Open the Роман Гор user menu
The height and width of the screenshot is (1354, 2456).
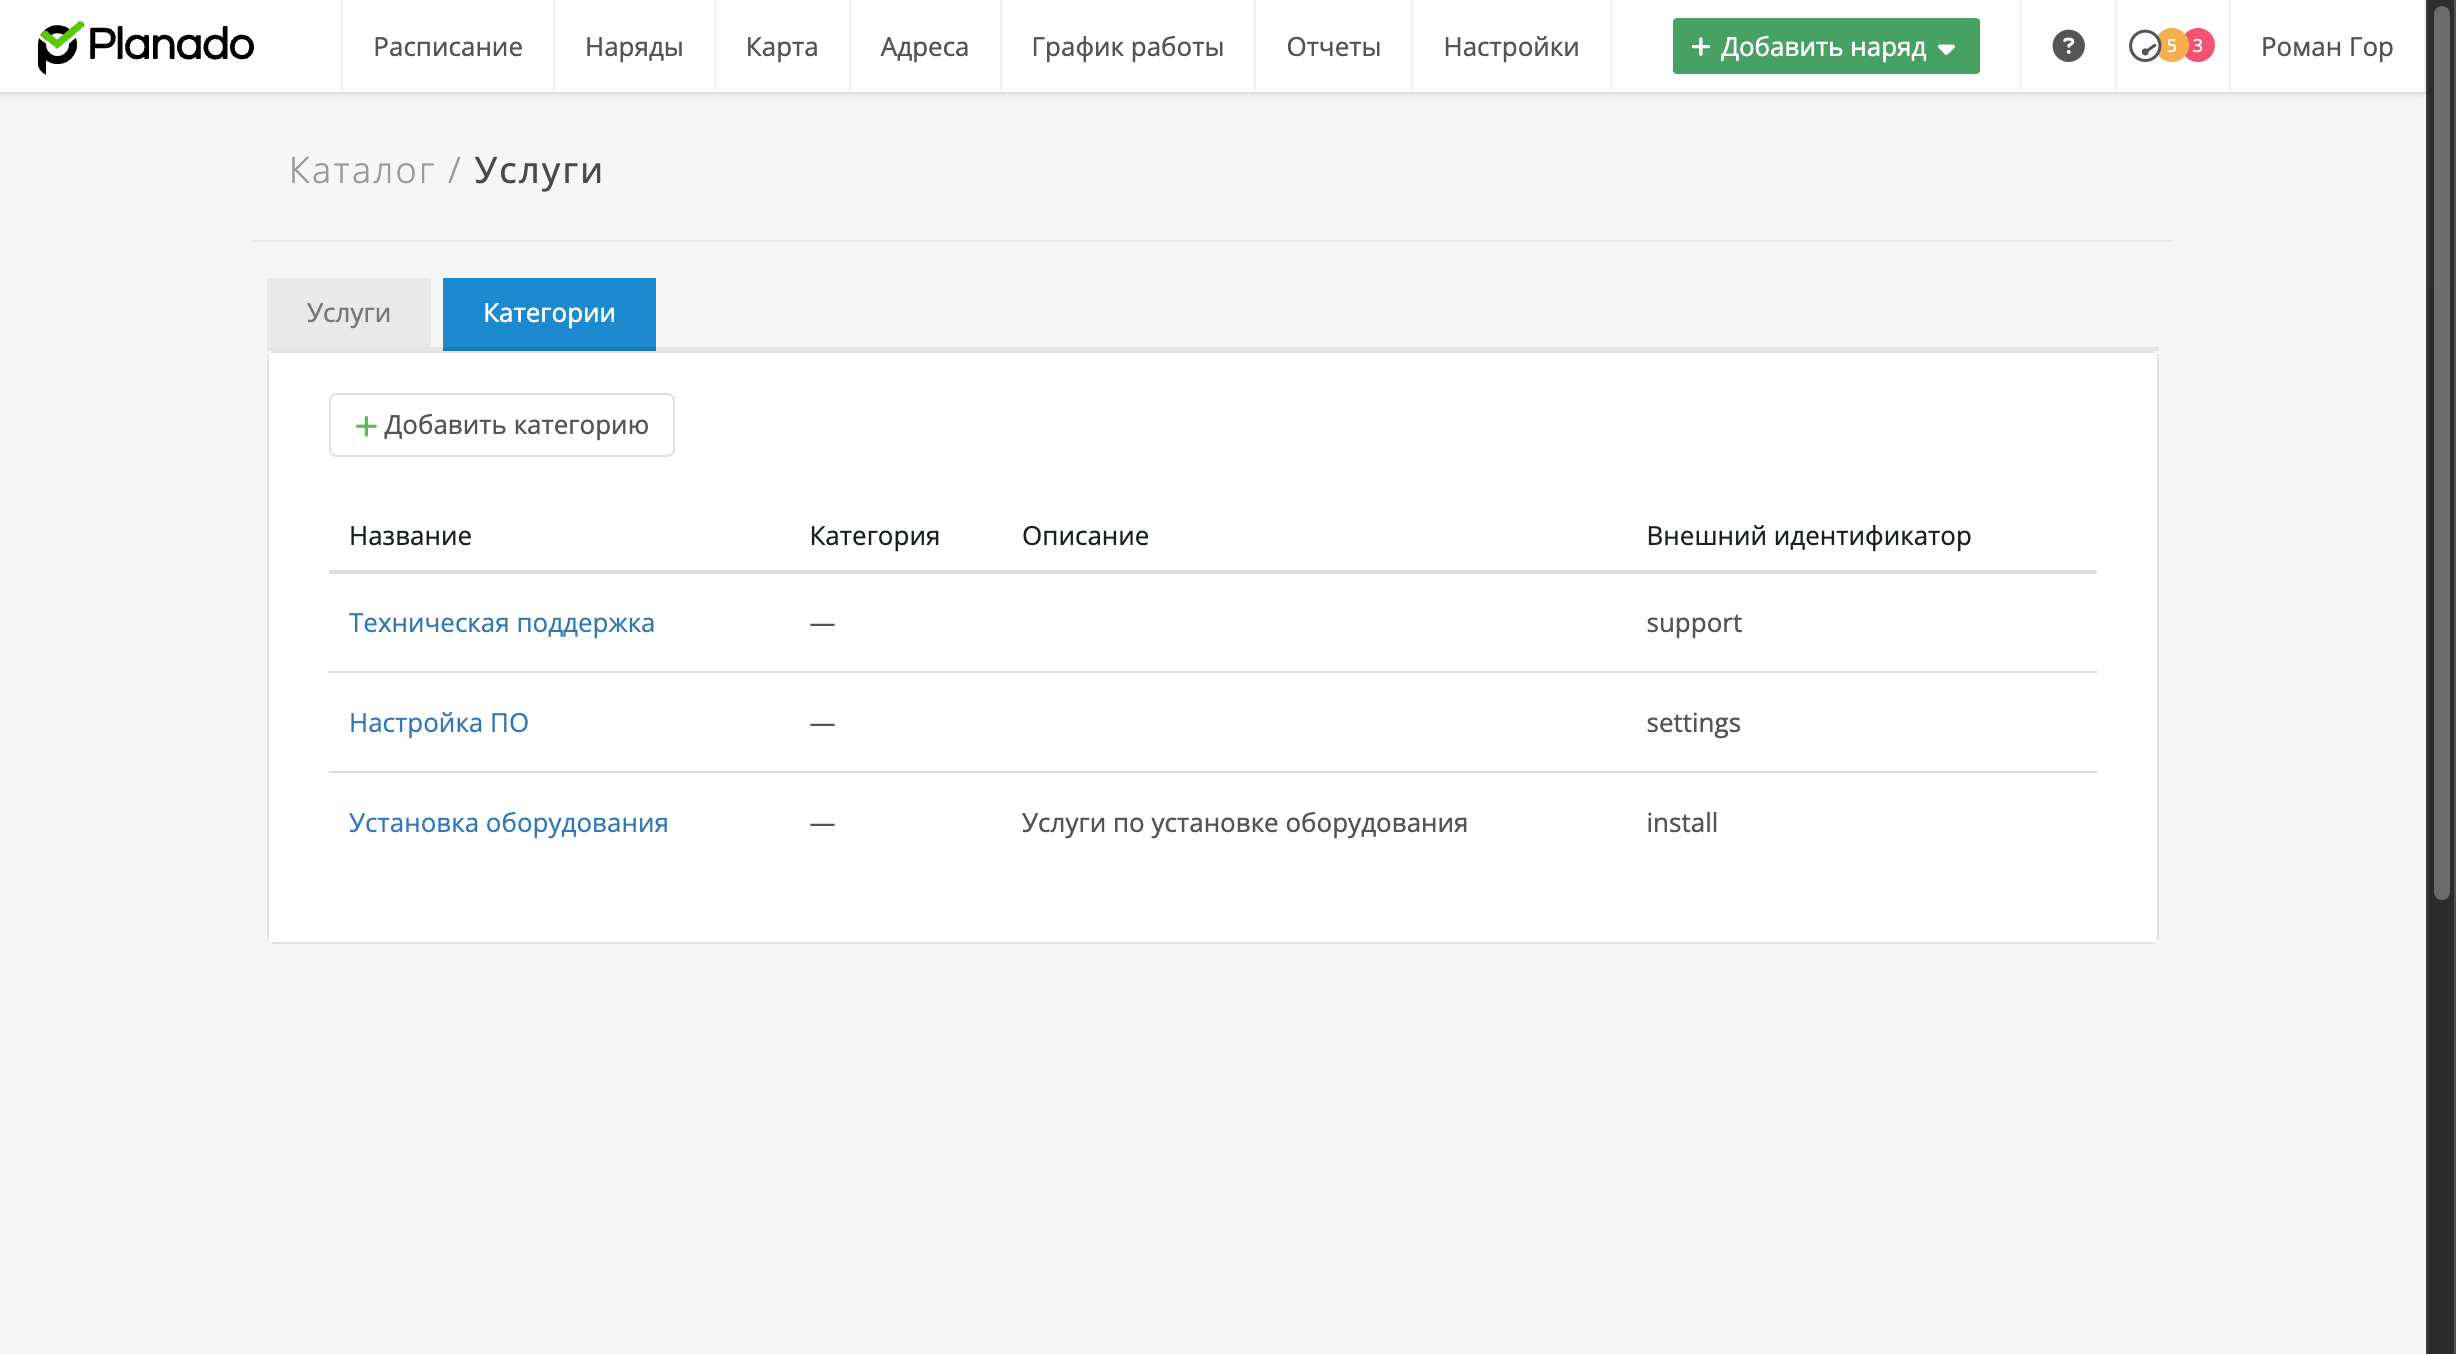(2326, 46)
